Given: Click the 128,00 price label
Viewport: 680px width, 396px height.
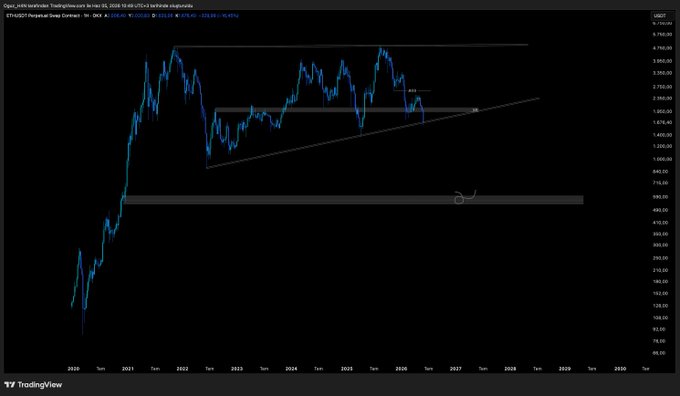Looking at the screenshot, I should (x=659, y=306).
